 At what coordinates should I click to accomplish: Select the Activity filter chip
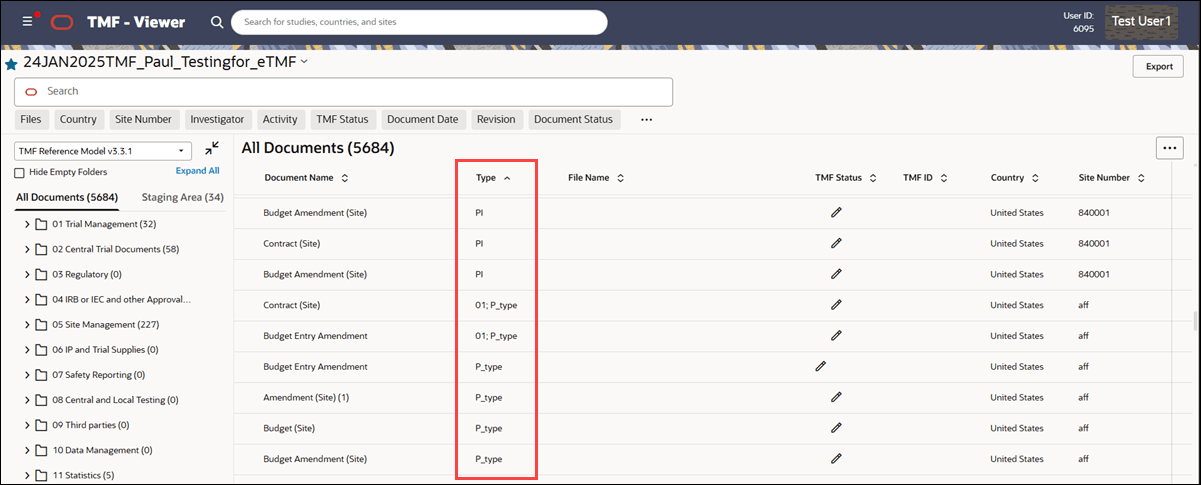click(x=280, y=119)
